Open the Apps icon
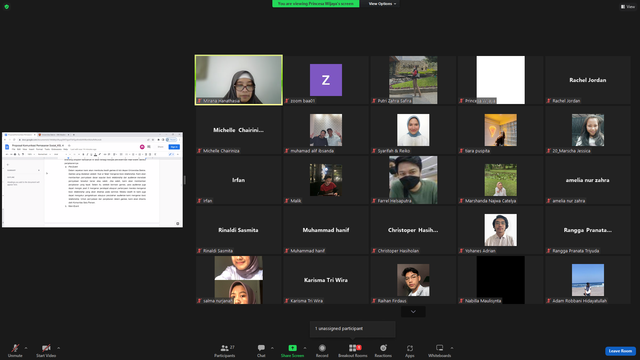Screen dimensions: 640x360 410,348
